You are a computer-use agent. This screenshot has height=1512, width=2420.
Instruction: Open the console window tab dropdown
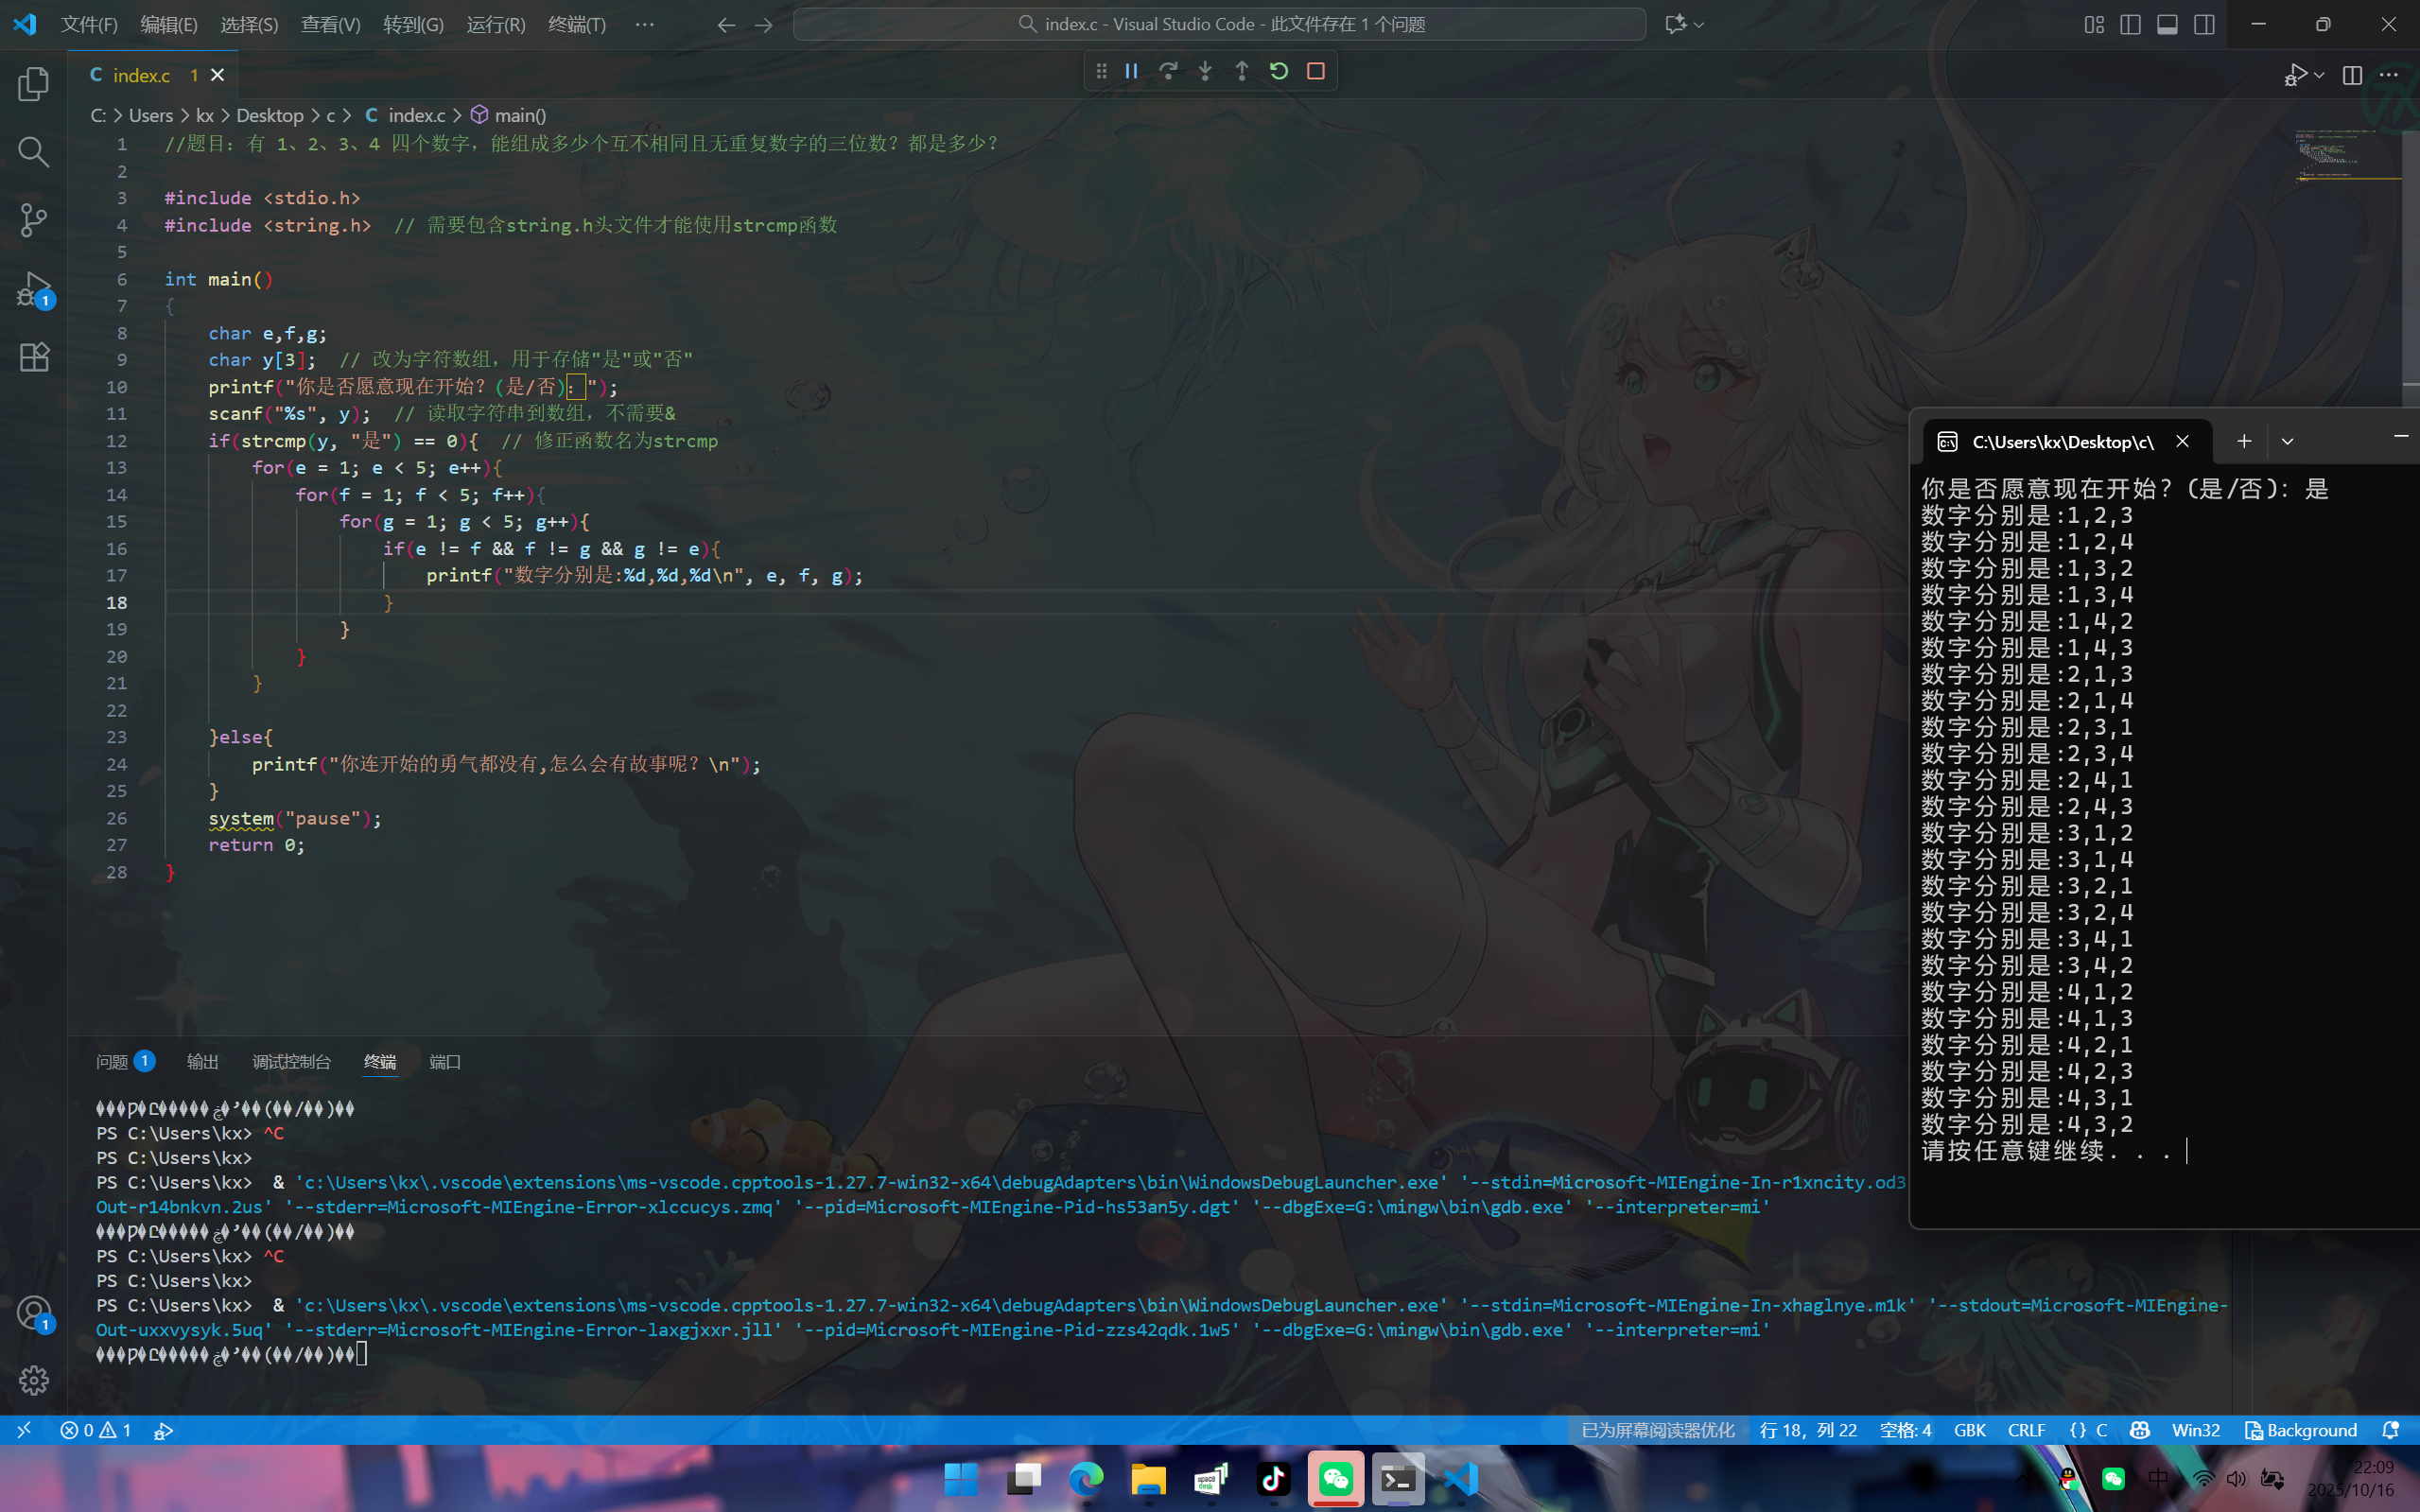tap(2287, 441)
